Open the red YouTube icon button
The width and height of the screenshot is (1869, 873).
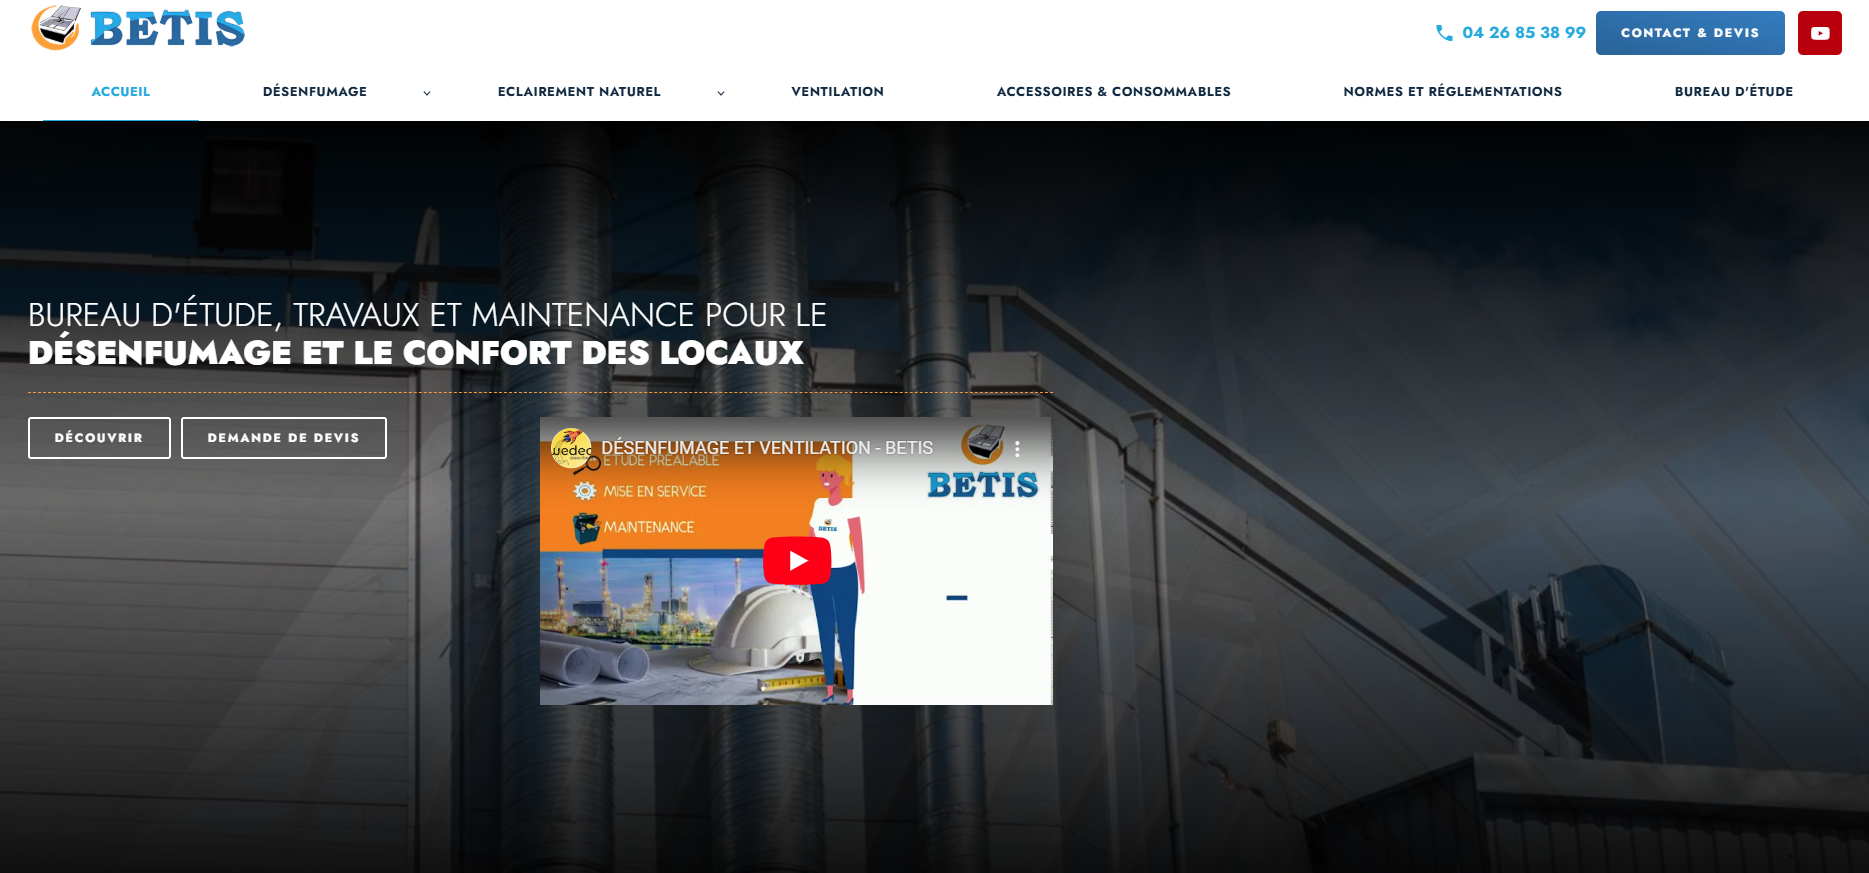[1819, 33]
